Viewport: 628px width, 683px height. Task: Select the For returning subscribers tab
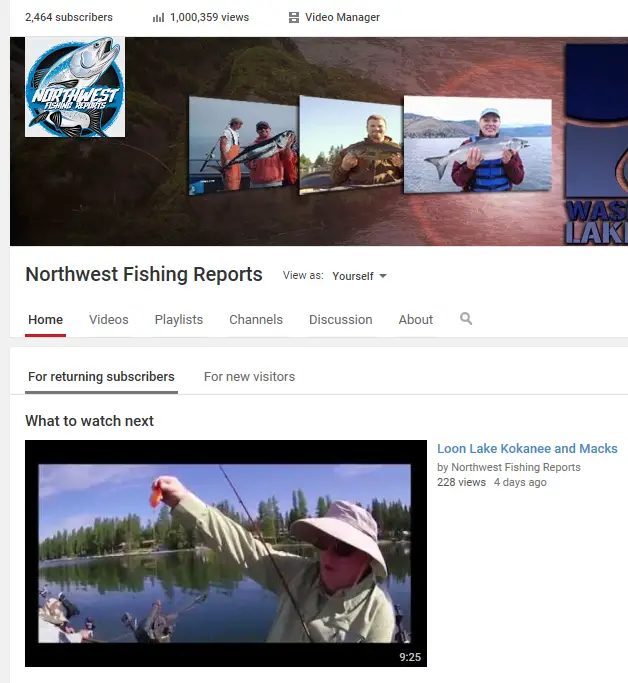click(101, 377)
